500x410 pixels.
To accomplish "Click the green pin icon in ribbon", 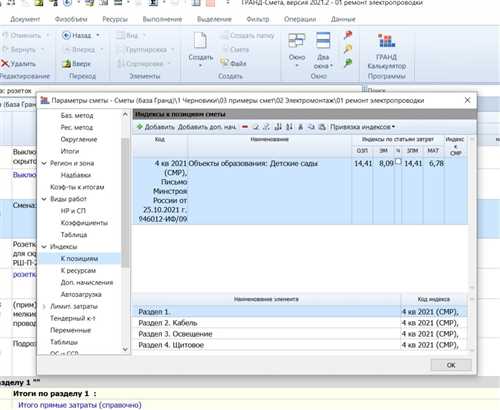I will pos(348,63).
